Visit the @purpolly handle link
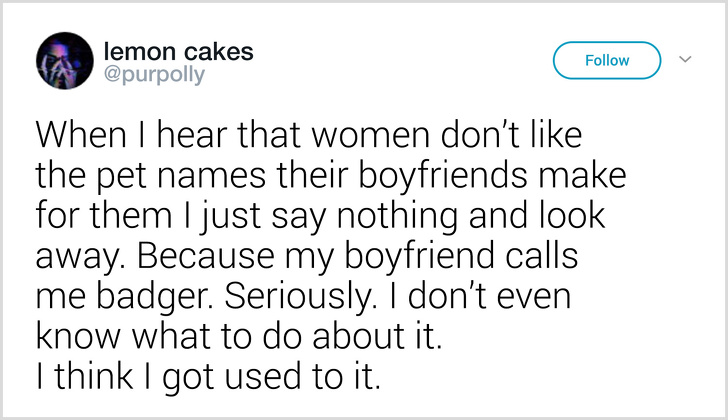 (154, 75)
